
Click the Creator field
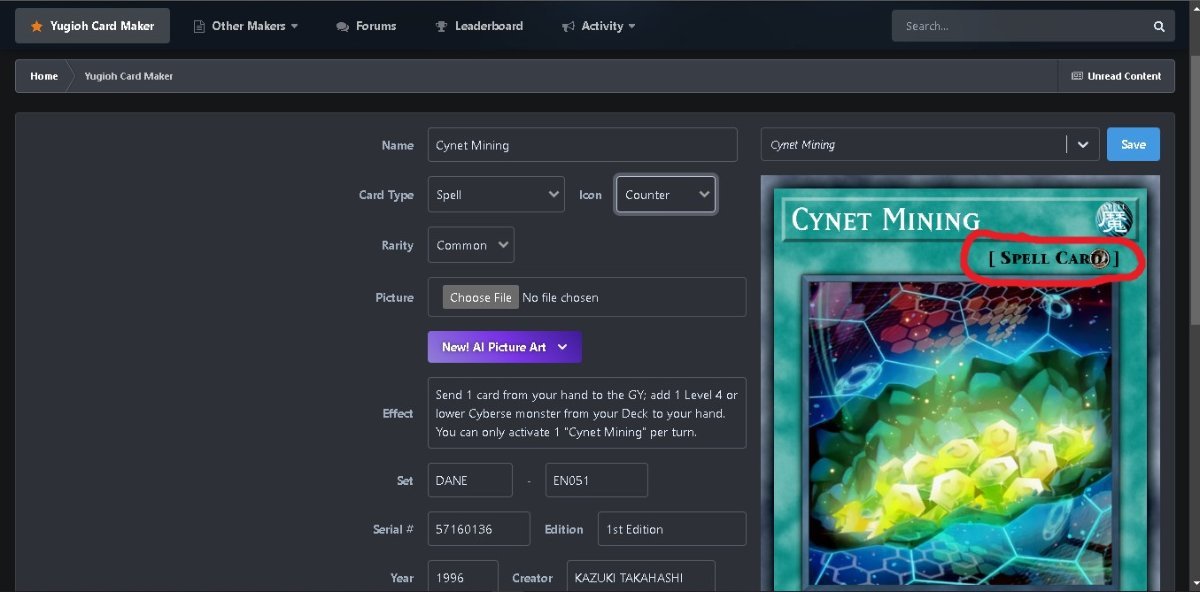click(x=641, y=577)
